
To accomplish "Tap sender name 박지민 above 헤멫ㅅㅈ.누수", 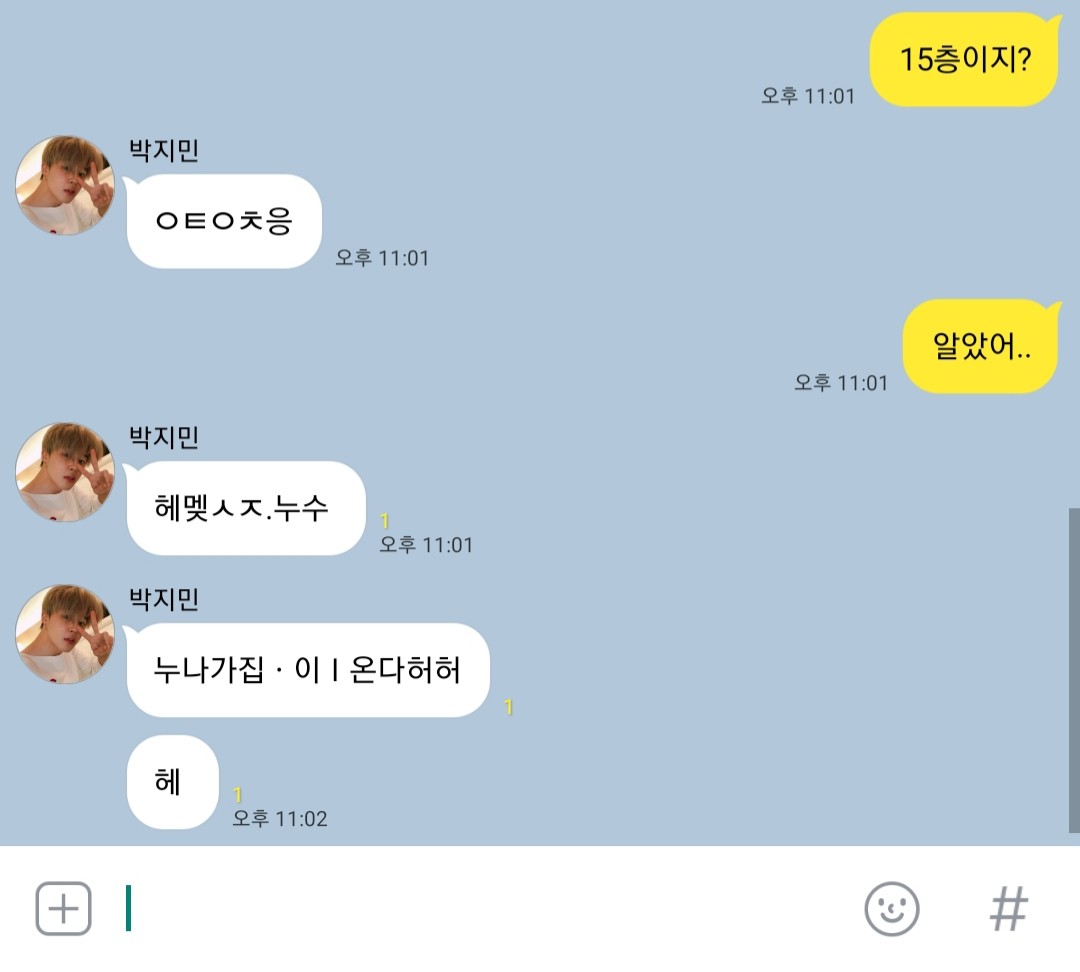I will pyautogui.click(x=164, y=437).
